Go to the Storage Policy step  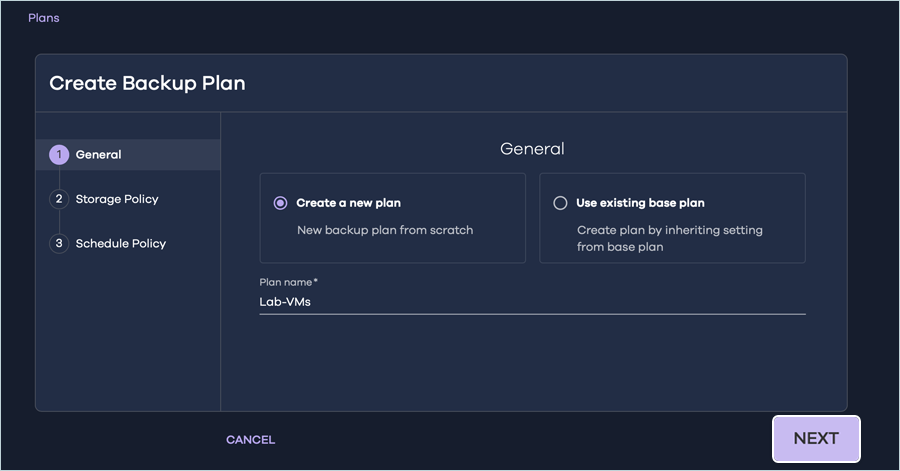pos(117,199)
